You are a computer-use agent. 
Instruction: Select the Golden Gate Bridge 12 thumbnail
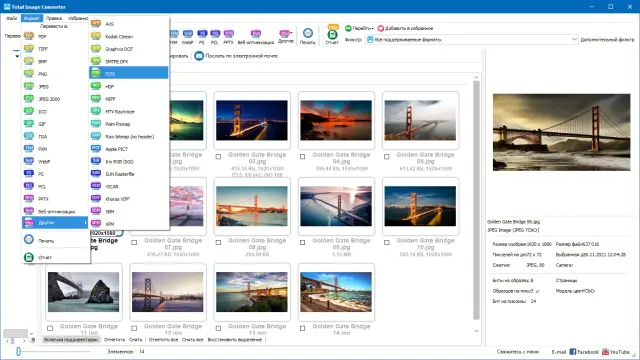tap(168, 292)
